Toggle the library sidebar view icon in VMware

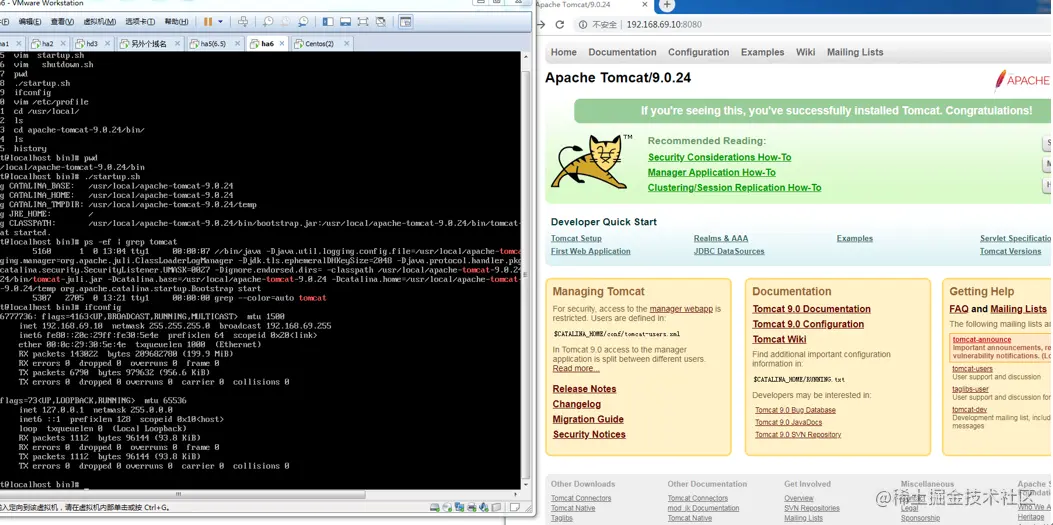(328, 21)
